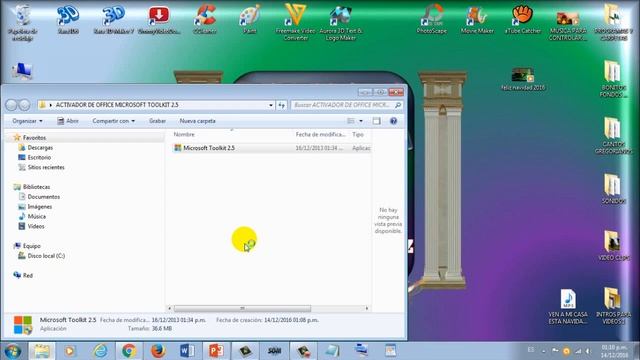The height and width of the screenshot is (360, 640).
Task: Open the Paint desktop shortcut
Action: point(250,19)
